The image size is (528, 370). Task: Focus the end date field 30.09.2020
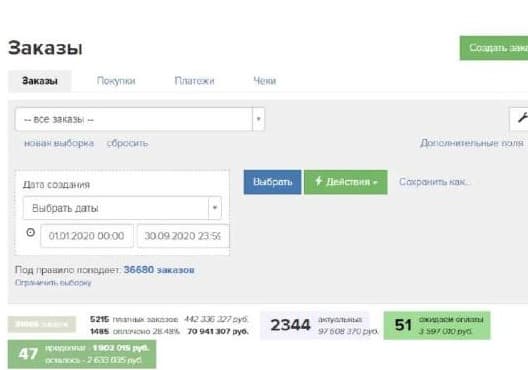183,236
